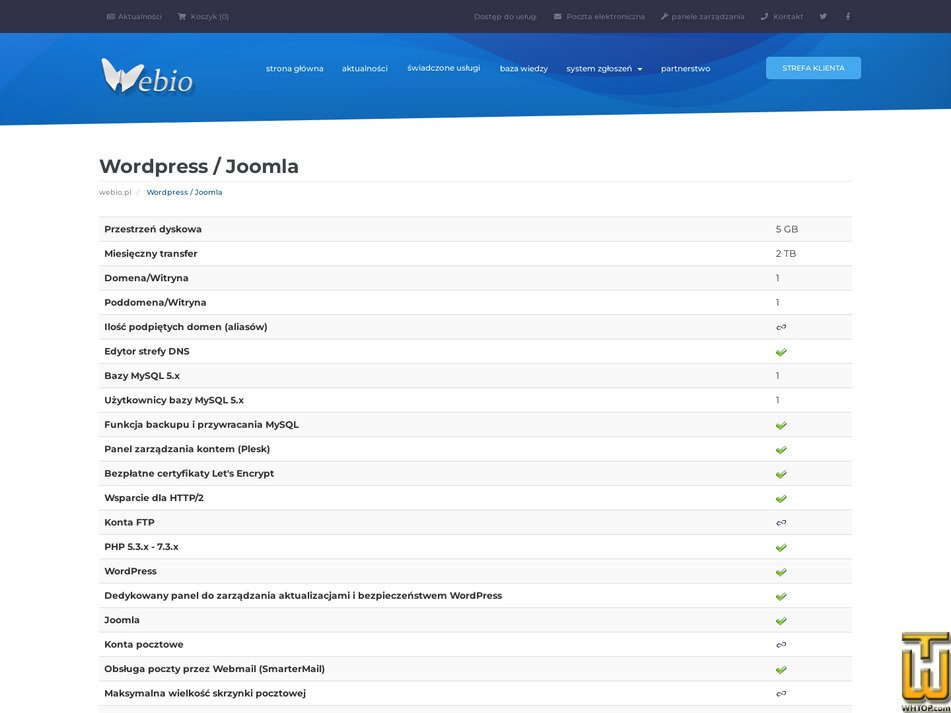Click the Dostęp do usług label
951x713 pixels.
(x=506, y=17)
